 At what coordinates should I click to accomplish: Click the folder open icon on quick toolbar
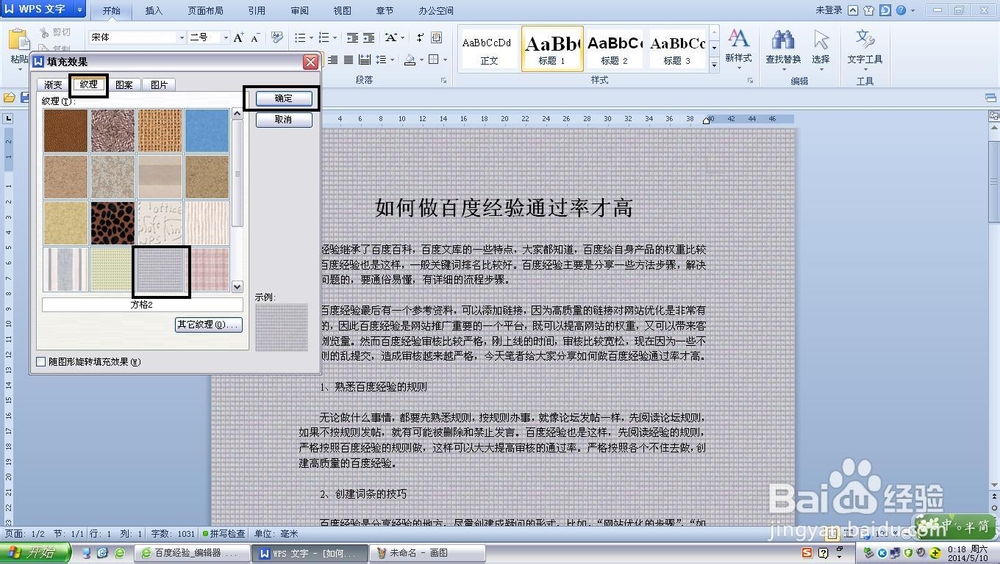coord(9,98)
